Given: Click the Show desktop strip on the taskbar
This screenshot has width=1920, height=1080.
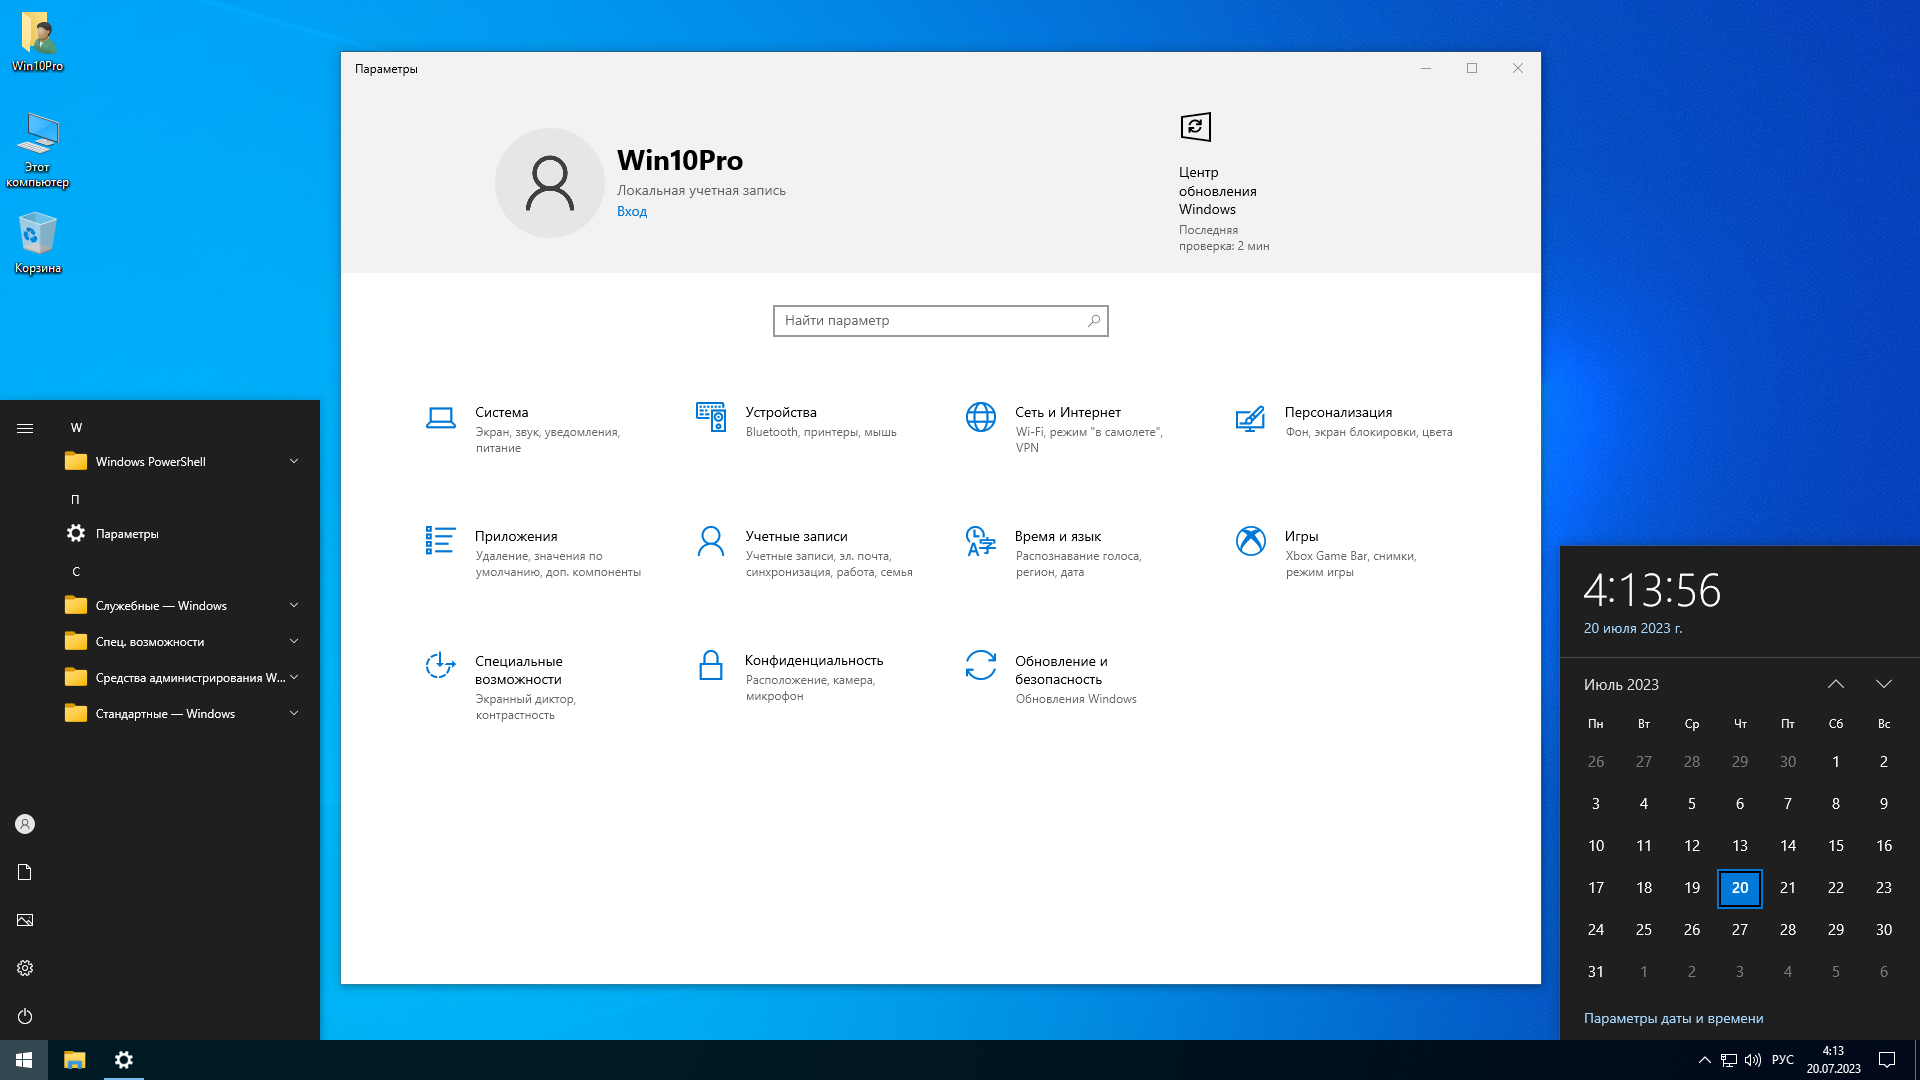Looking at the screenshot, I should click(1916, 1060).
